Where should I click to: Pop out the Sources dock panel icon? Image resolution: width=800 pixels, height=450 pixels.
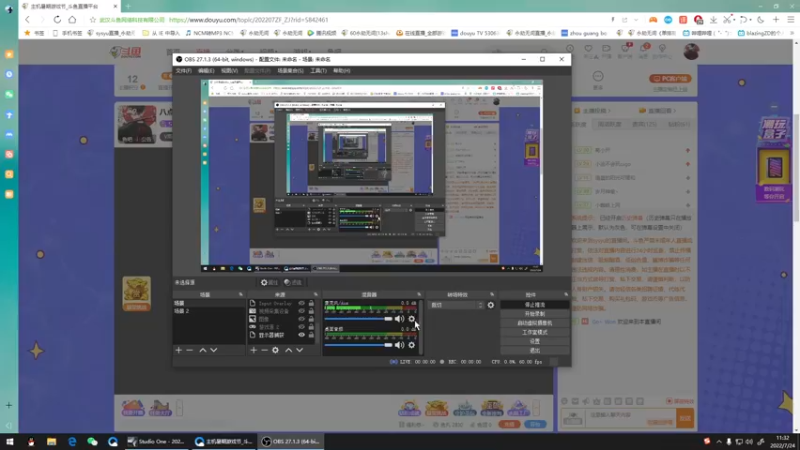coord(316,294)
